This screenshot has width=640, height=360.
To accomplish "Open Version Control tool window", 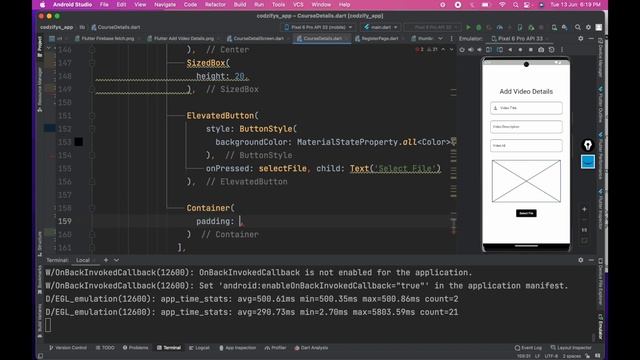I will click(x=68, y=348).
